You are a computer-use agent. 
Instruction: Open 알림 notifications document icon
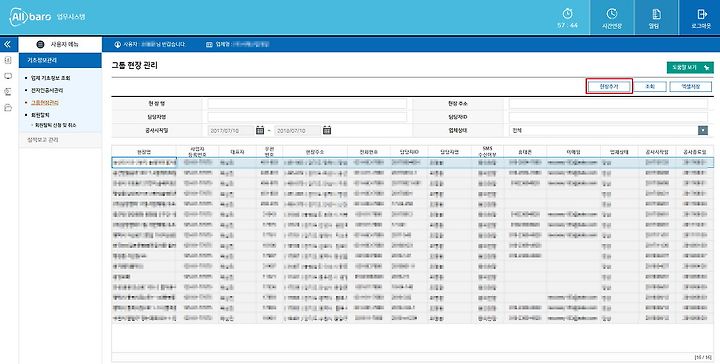coord(656,14)
